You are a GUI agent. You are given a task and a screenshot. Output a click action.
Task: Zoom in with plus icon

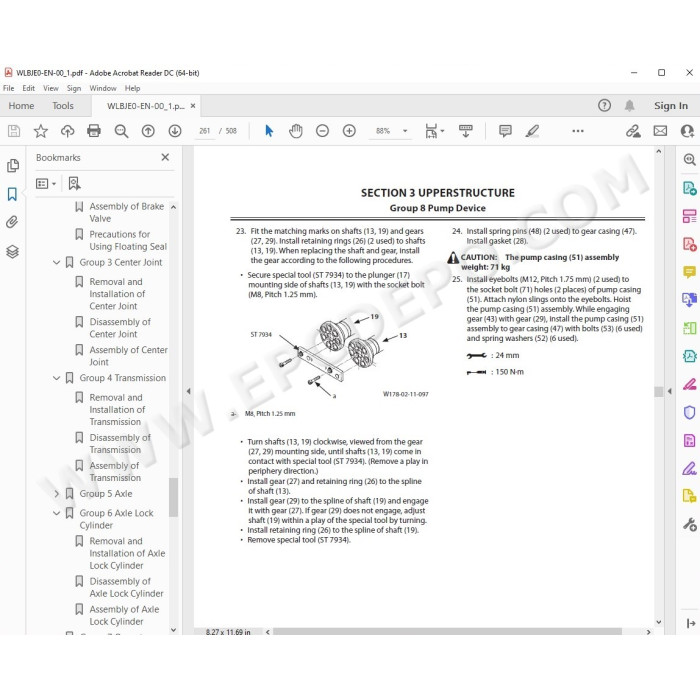click(x=349, y=131)
